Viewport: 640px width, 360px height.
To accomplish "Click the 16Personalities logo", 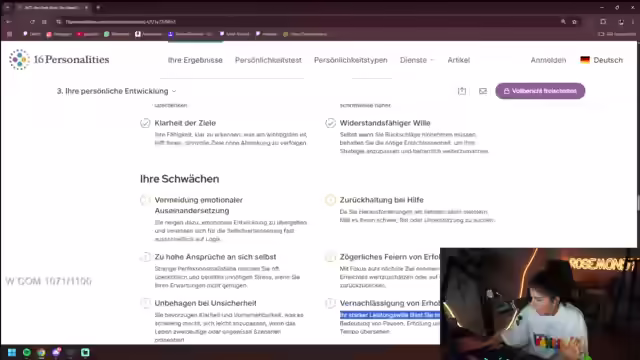I will point(59,60).
